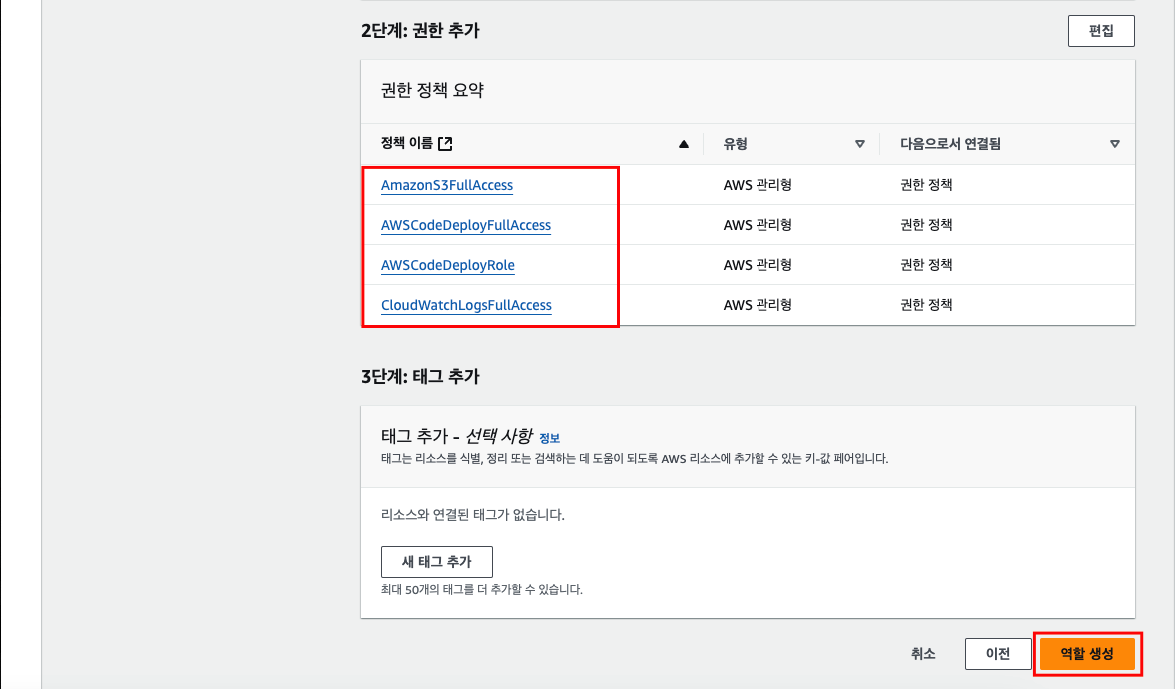Select the 권한 정책 cell in AmazonS3FullAccess row

[925, 185]
